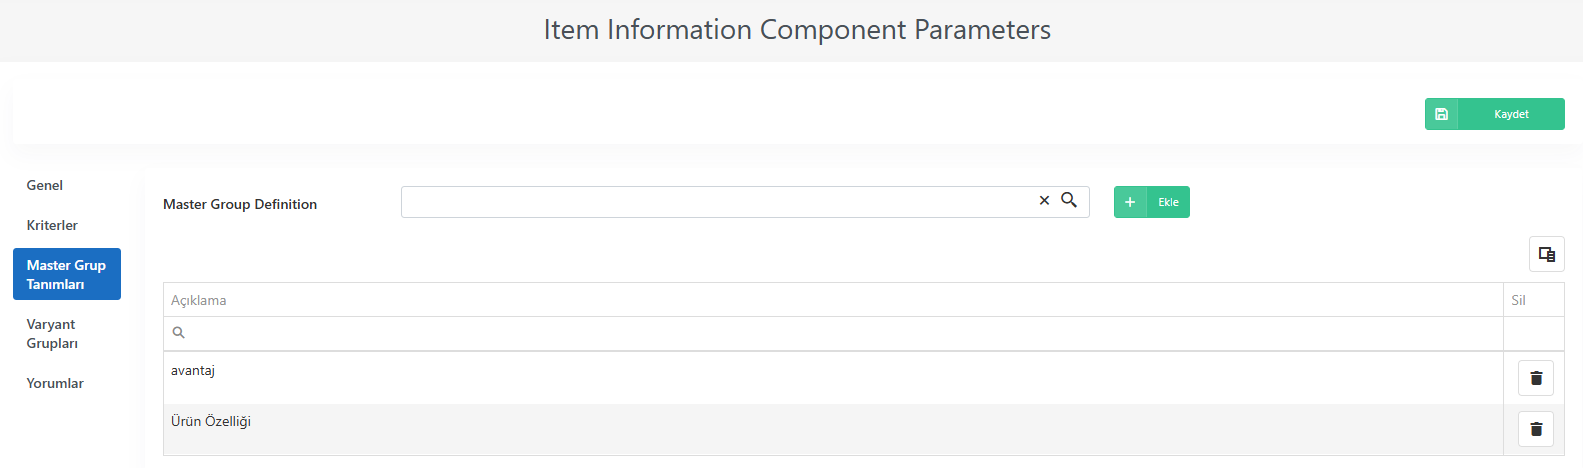The image size is (1583, 468).
Task: Switch to the Genel tab
Action: tap(45, 185)
